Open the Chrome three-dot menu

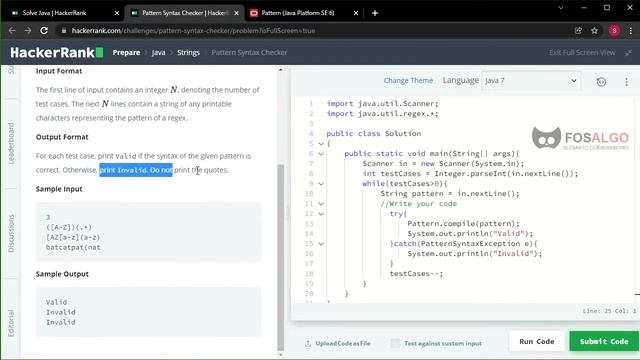[x=631, y=31]
